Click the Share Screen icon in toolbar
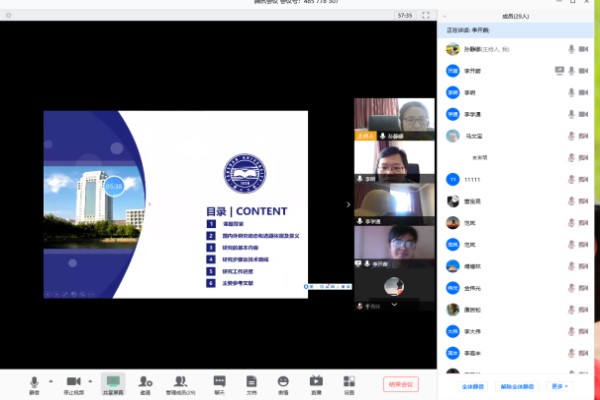 coord(113,384)
